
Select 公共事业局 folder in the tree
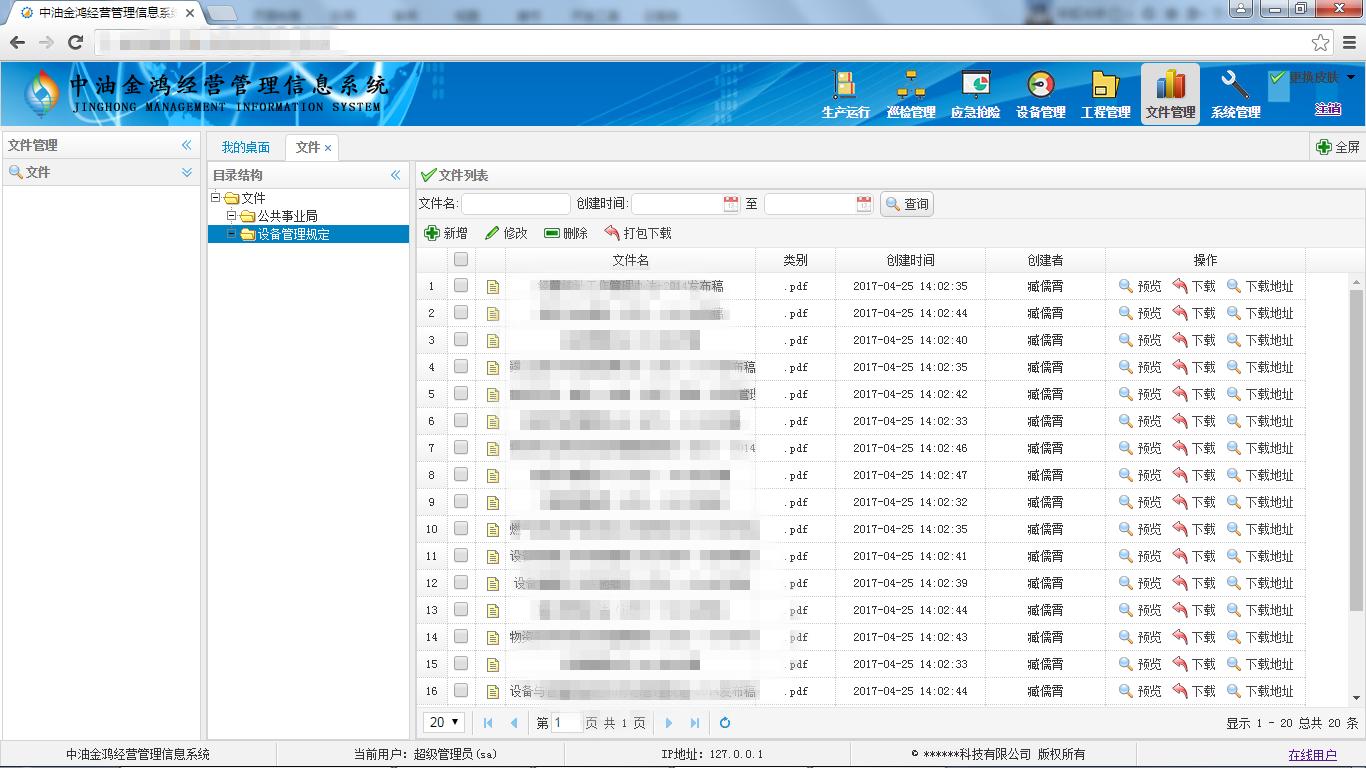pyautogui.click(x=287, y=216)
